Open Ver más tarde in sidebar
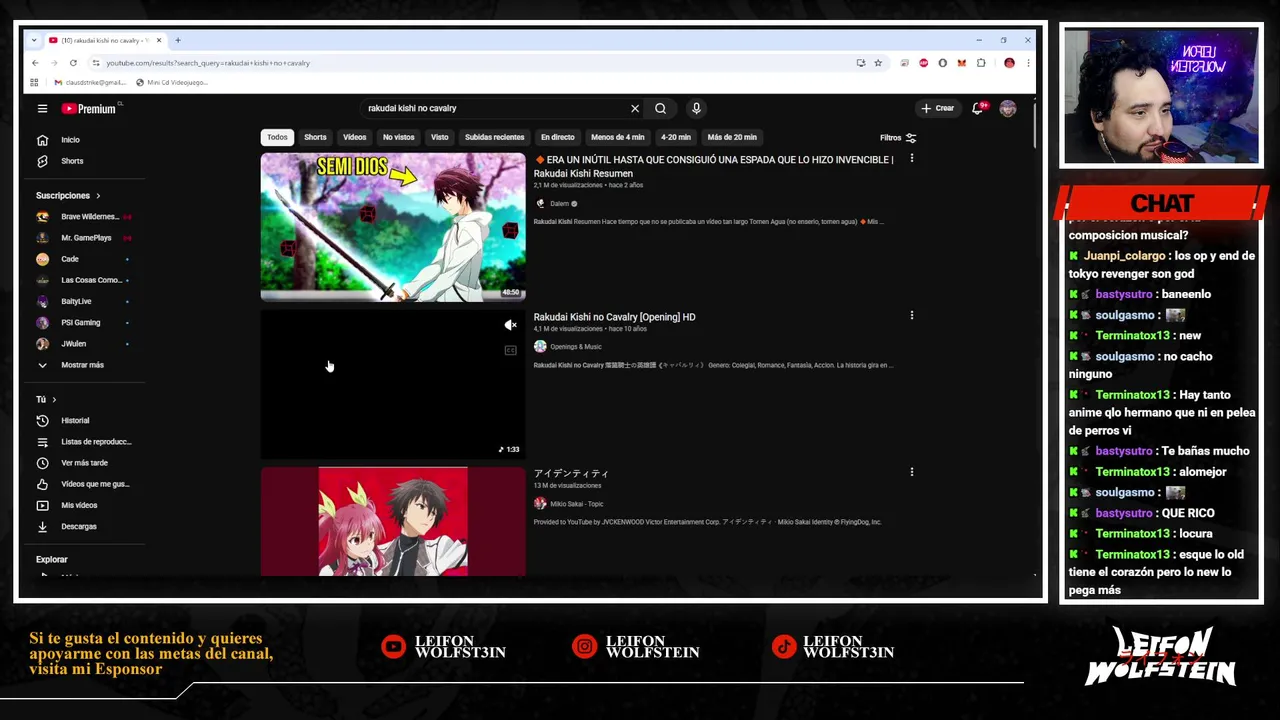 pos(85,463)
